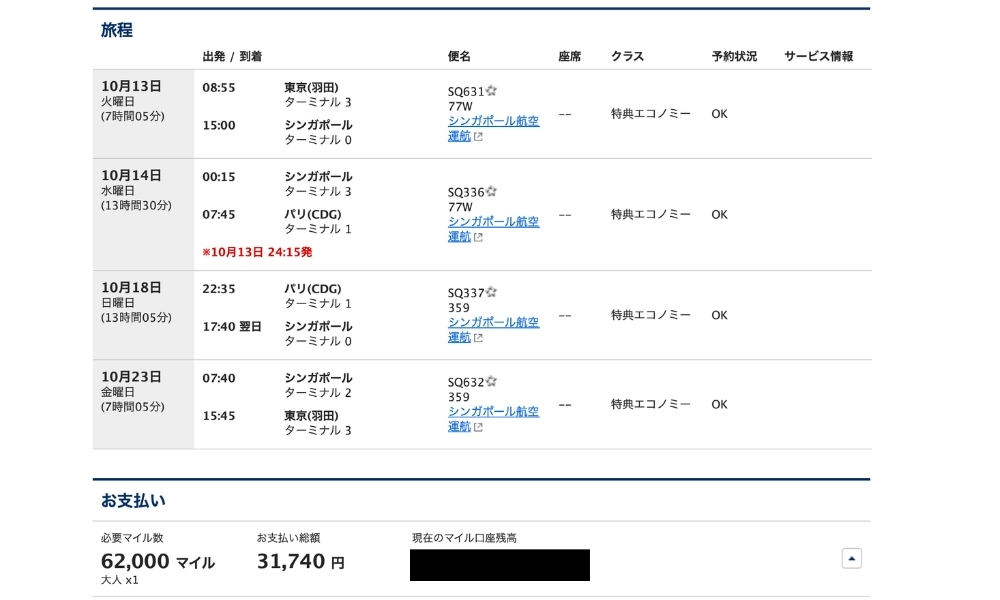Click the star icon beside SQ632
The height and width of the screenshot is (600, 1000).
[489, 381]
